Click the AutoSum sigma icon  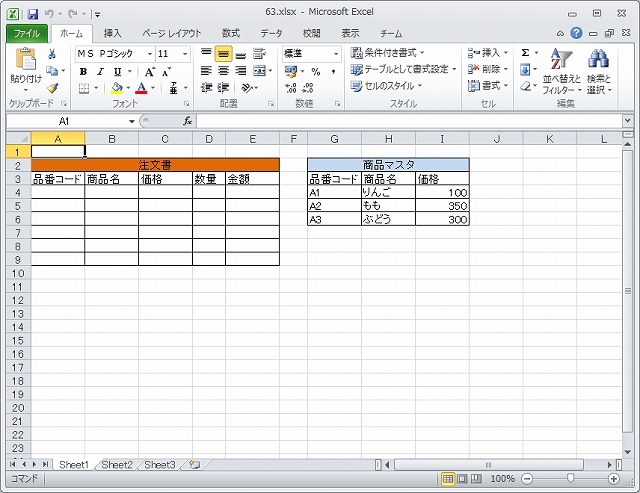tap(524, 53)
